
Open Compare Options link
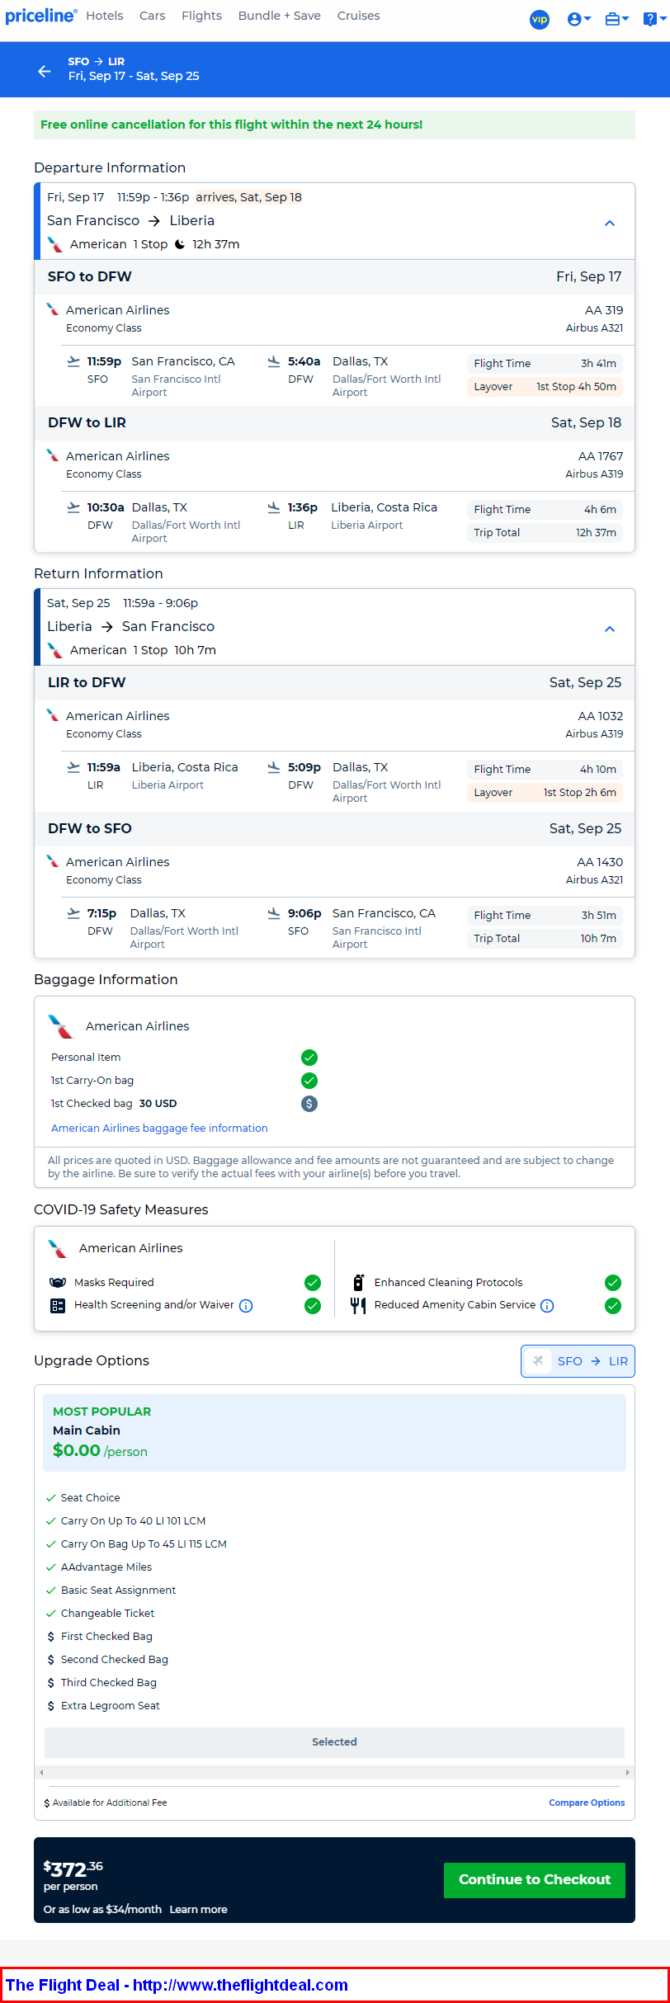(587, 1802)
